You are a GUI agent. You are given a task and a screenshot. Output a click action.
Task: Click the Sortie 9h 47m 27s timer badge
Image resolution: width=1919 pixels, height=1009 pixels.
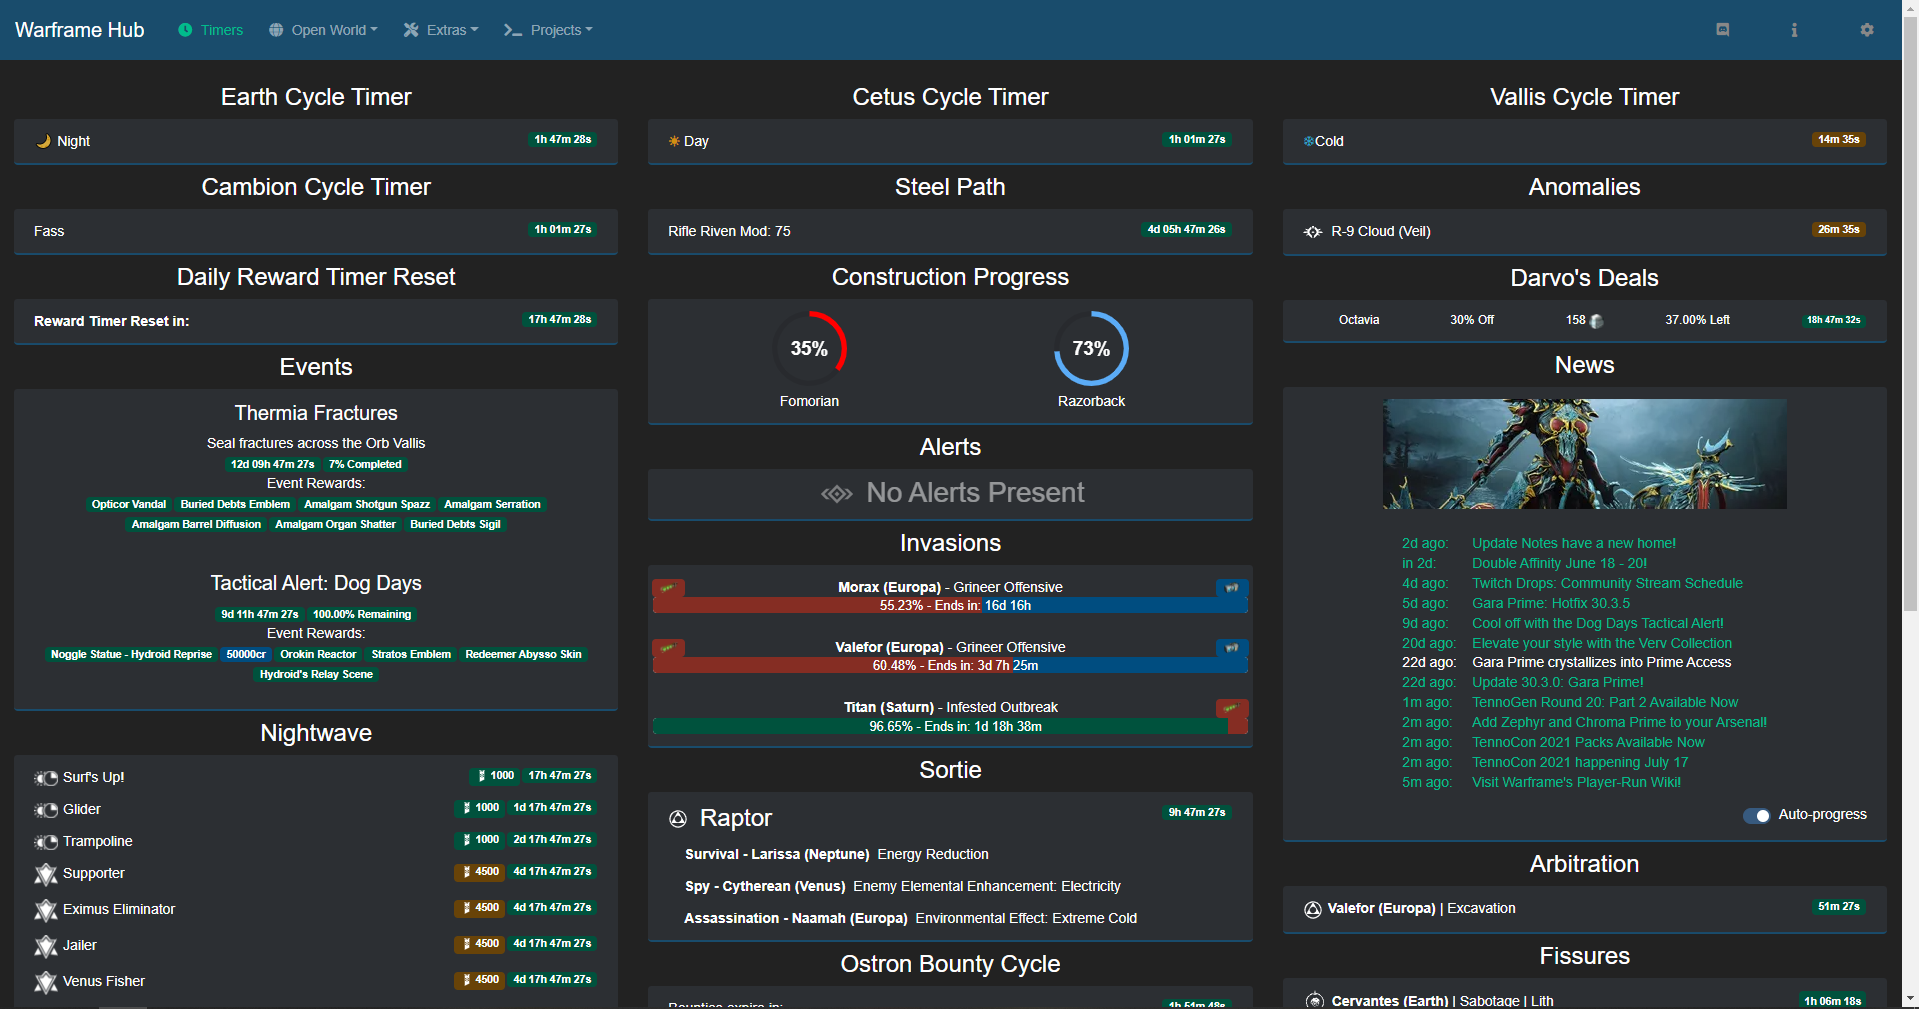pos(1197,813)
